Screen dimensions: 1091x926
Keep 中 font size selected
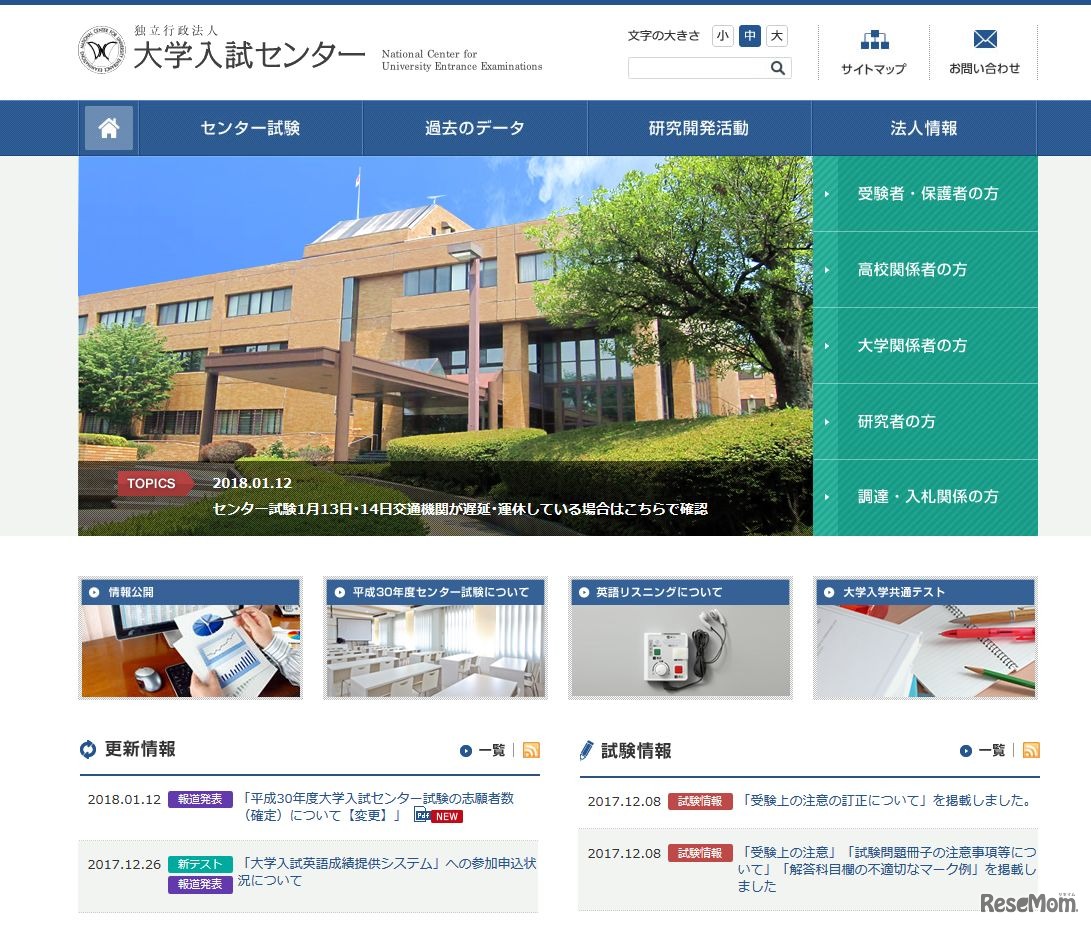coord(748,34)
